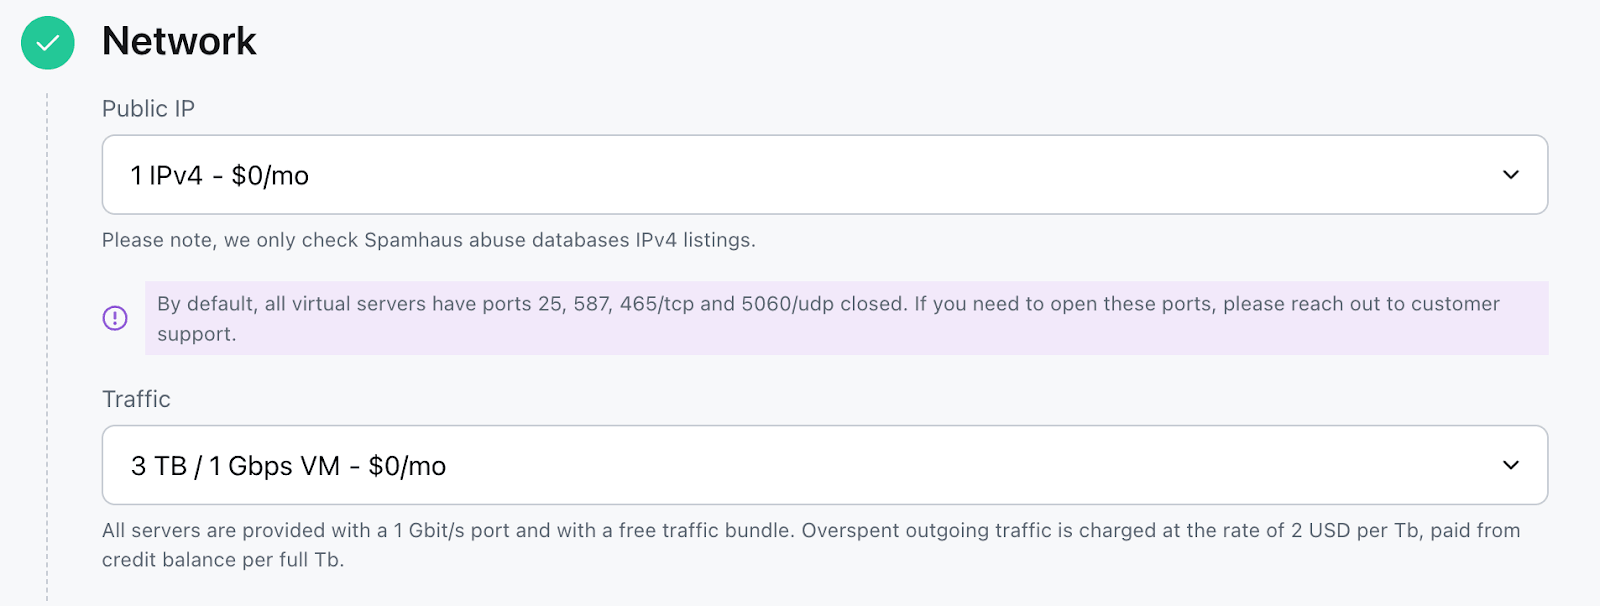Image resolution: width=1600 pixels, height=606 pixels.
Task: Click the dashed vertical step connector line
Action: point(47,350)
